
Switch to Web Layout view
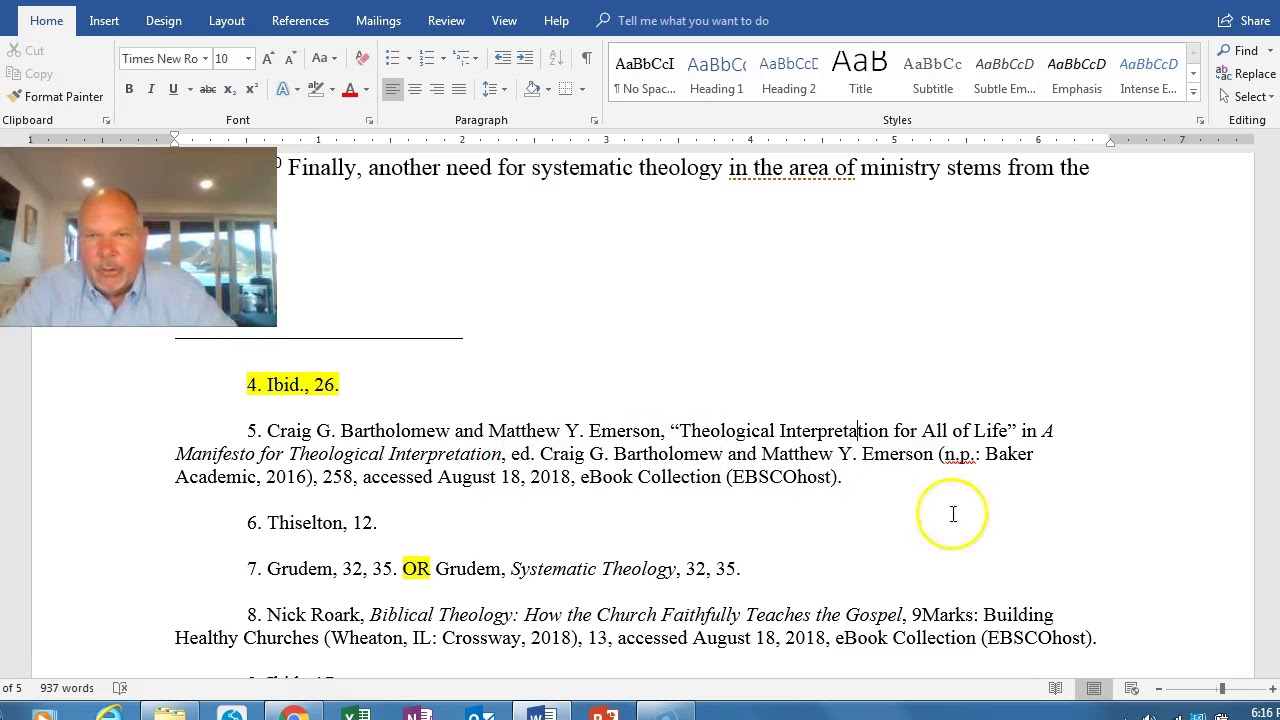pos(1131,688)
